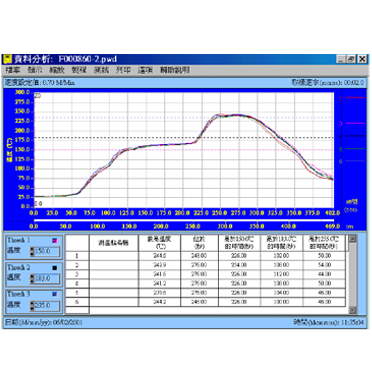Image resolution: width=372 pixels, height=372 pixels.
Task: Click the table scrollbar down arrow
Action: tap(352, 310)
